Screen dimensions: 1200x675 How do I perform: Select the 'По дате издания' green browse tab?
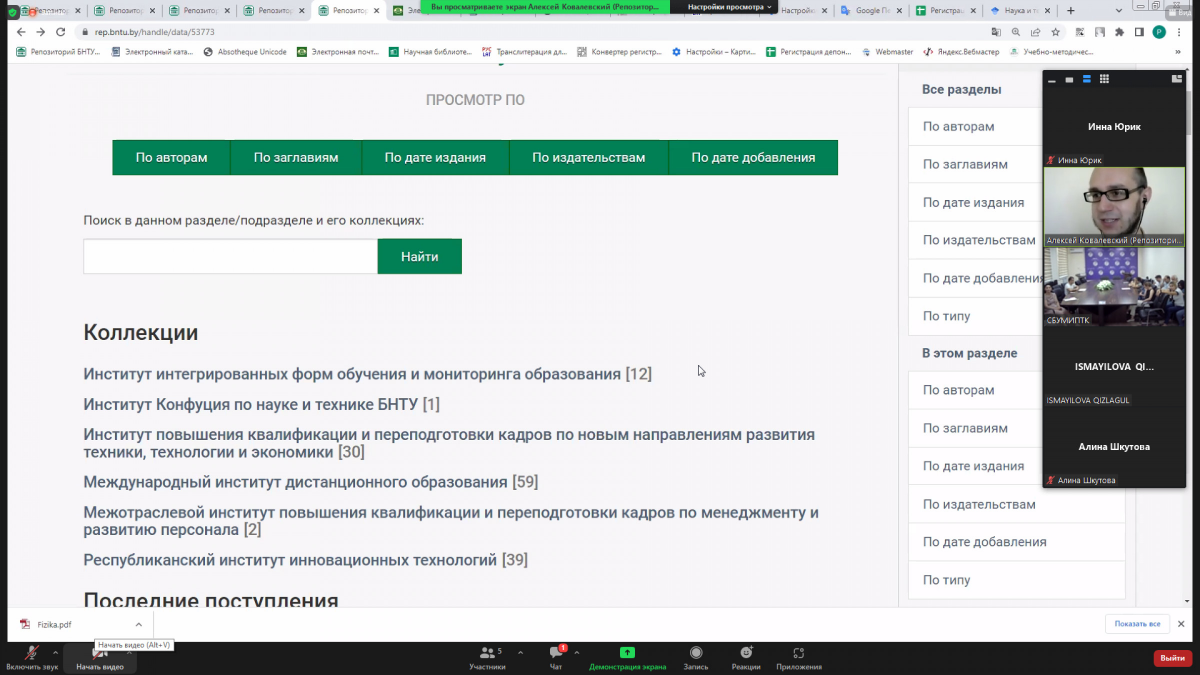coord(435,157)
